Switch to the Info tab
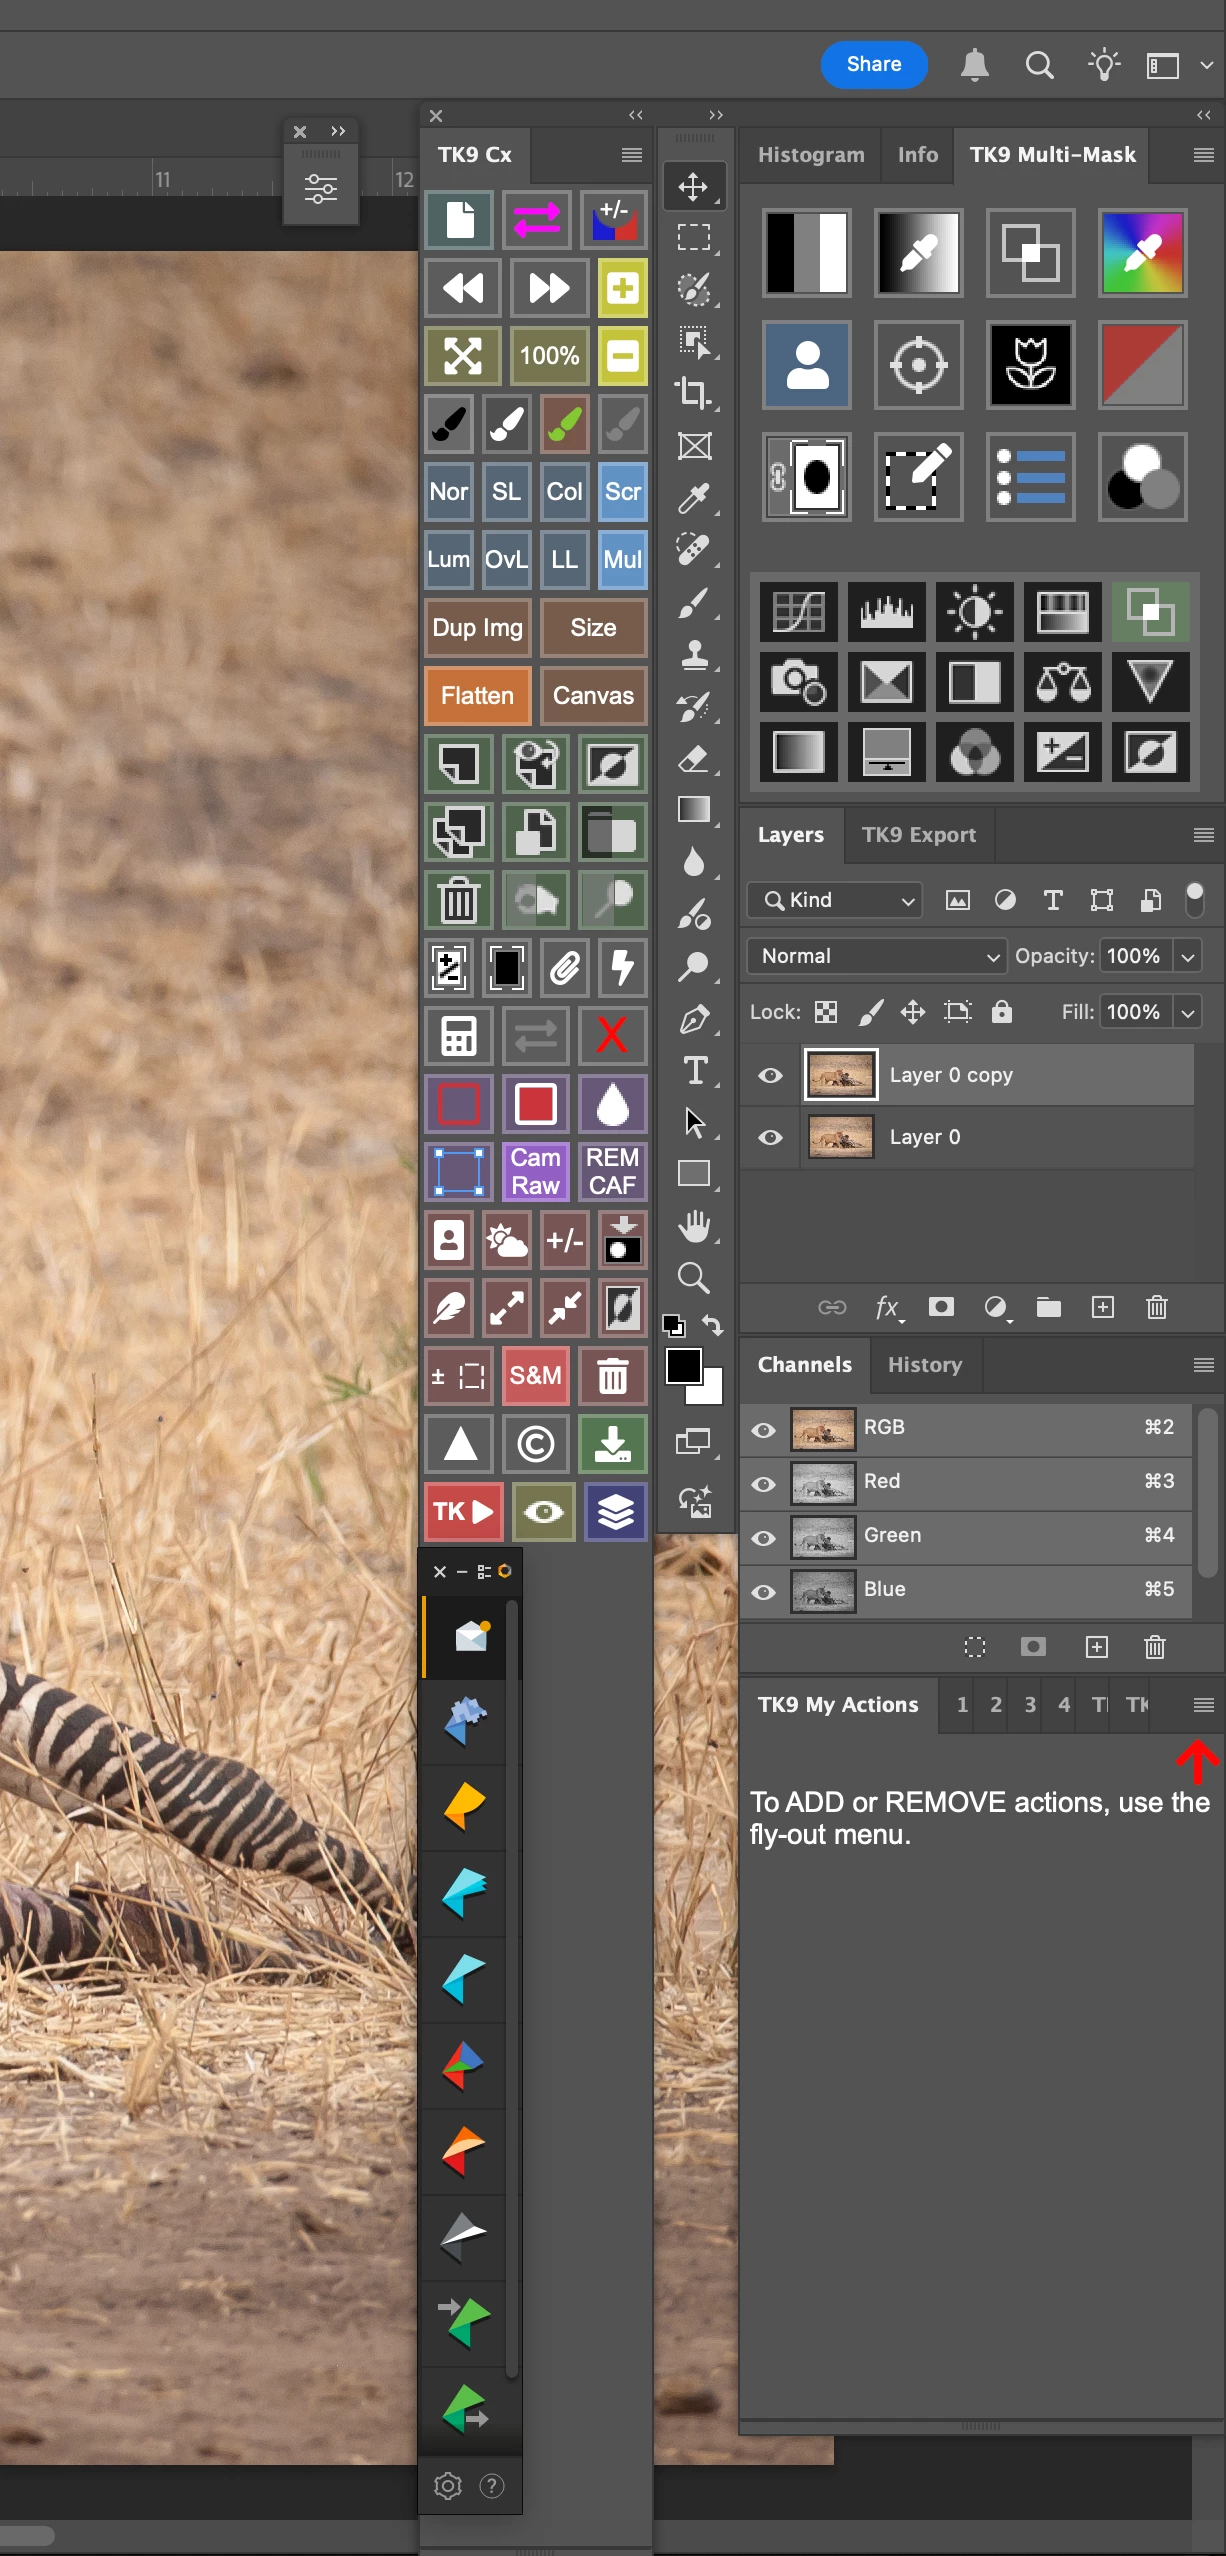Screen dimensions: 1226x2556 pyautogui.click(x=918, y=155)
